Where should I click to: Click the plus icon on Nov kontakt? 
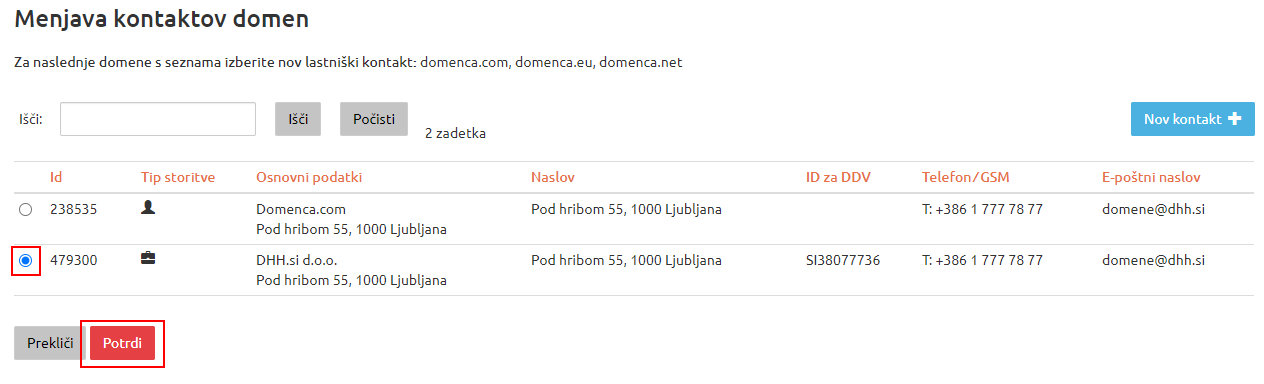[x=1234, y=118]
